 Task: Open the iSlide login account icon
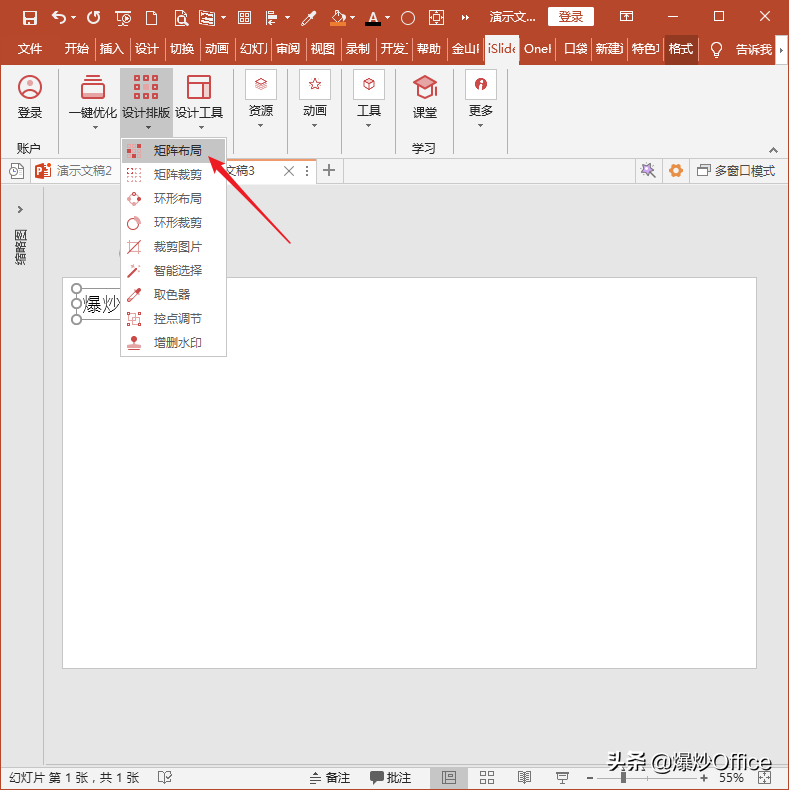point(30,98)
